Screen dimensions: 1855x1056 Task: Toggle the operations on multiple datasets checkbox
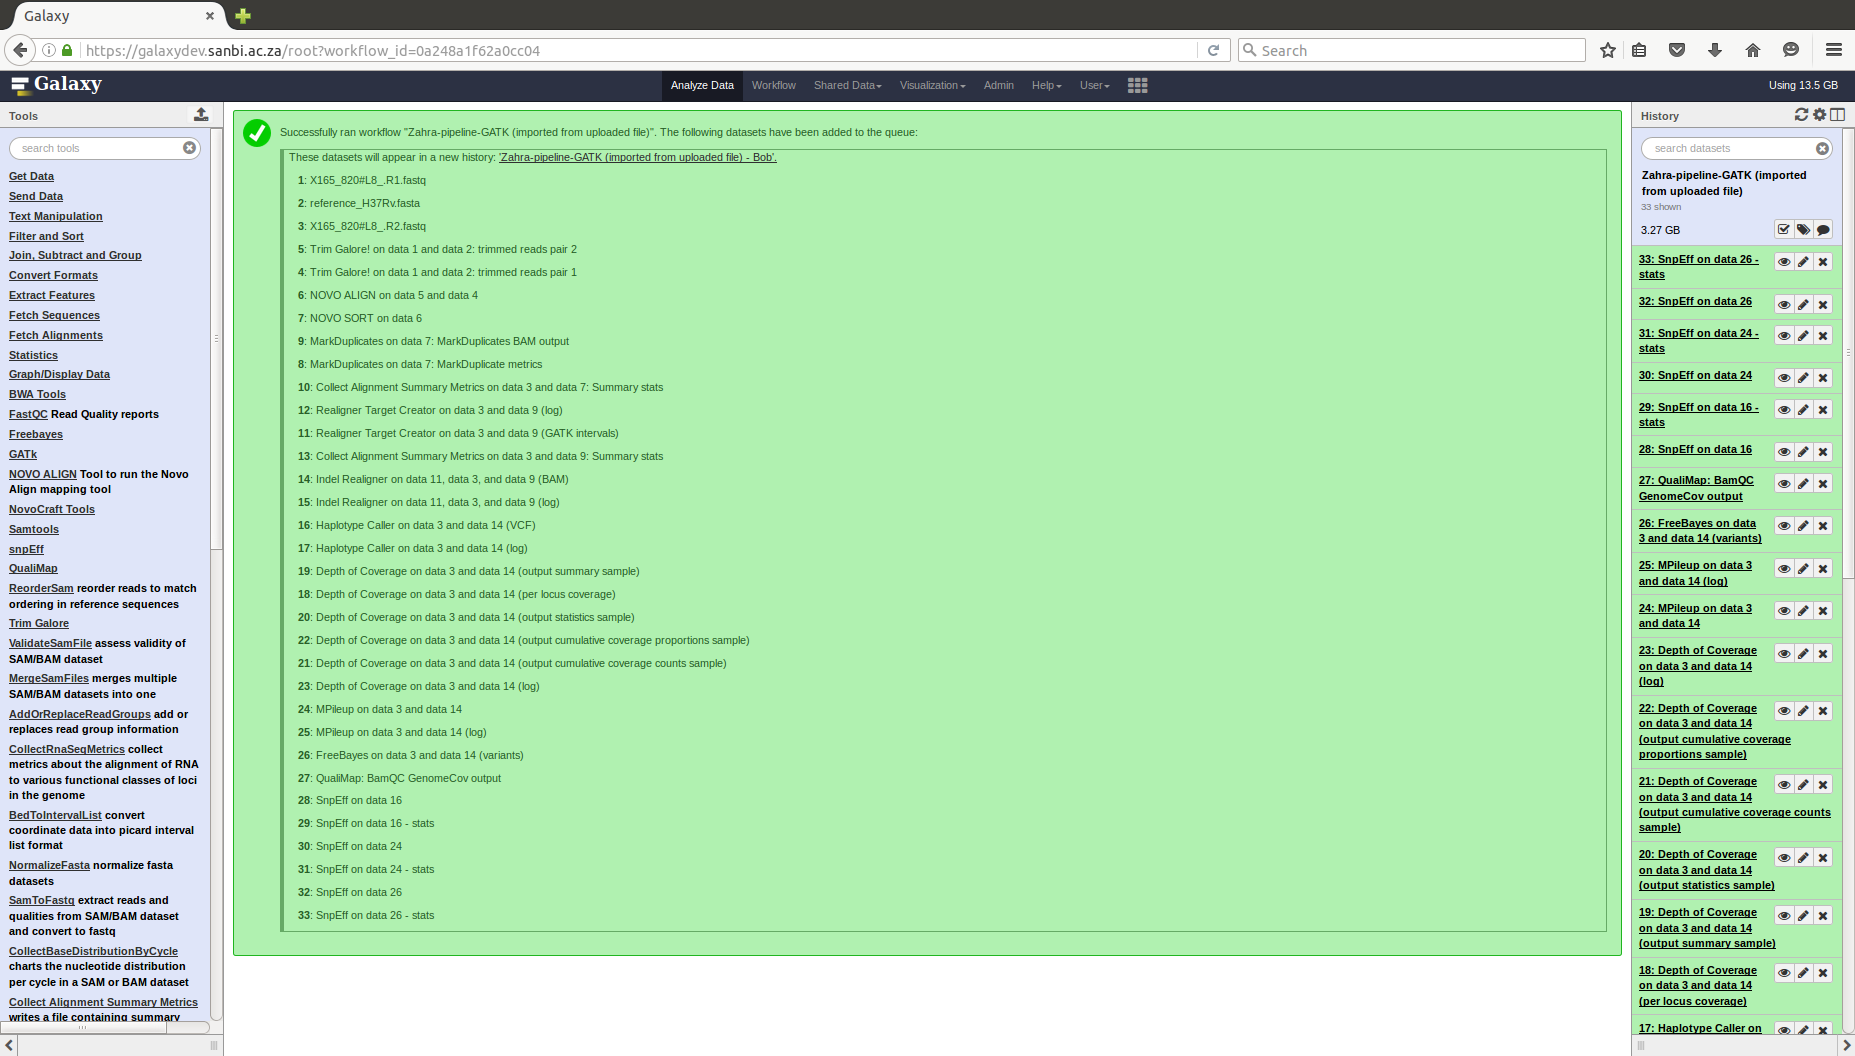tap(1783, 230)
